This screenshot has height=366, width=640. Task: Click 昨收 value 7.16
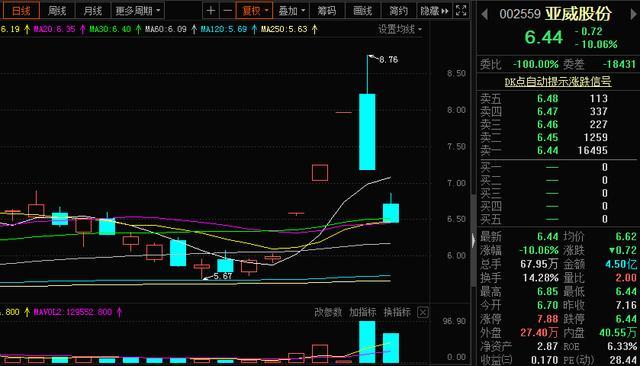tap(626, 305)
